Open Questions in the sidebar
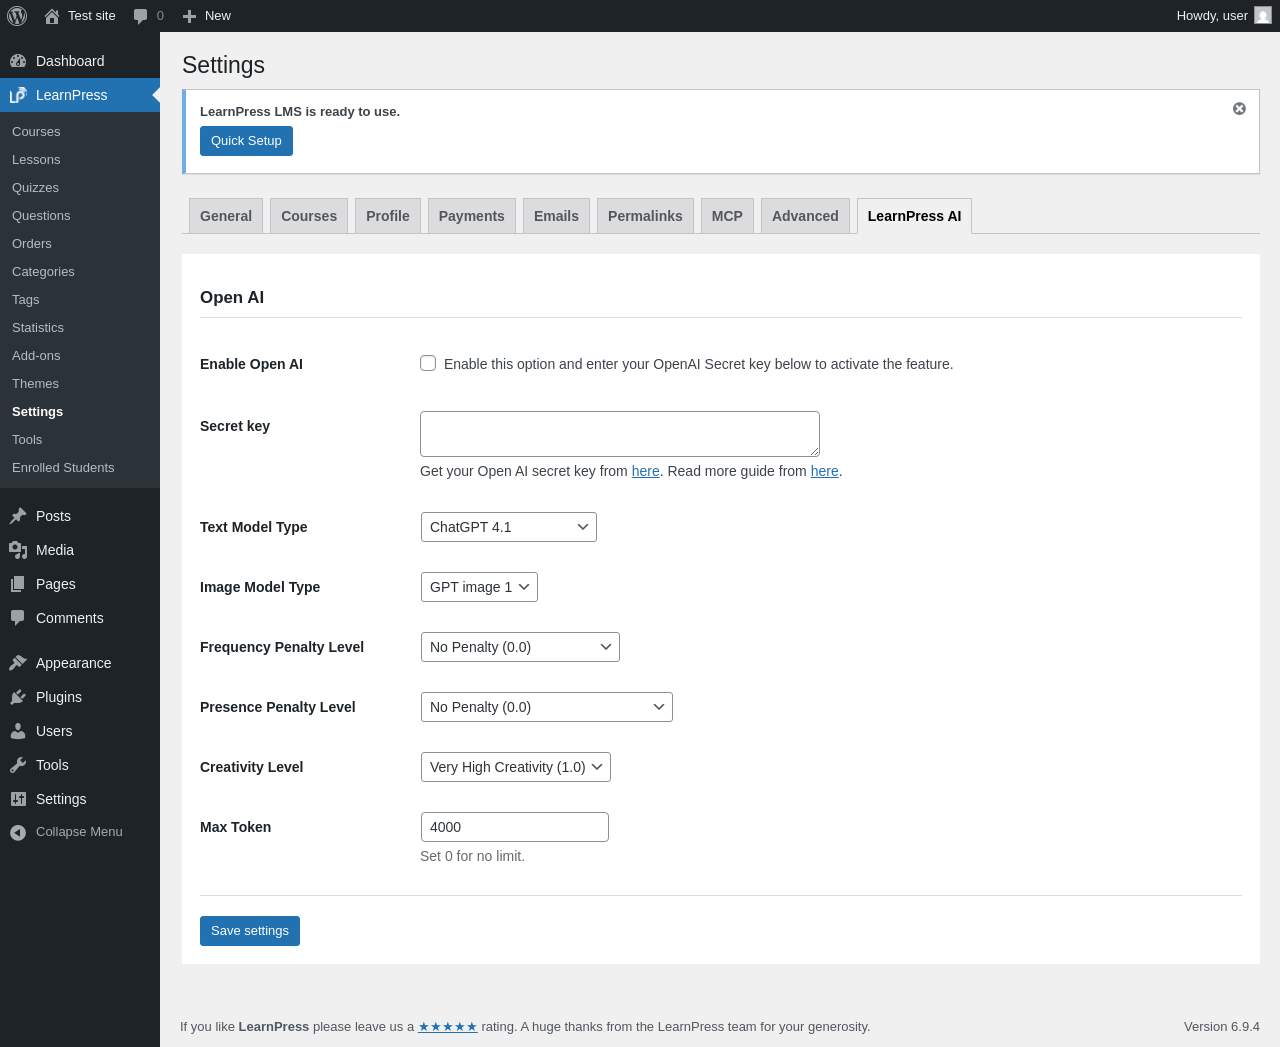This screenshot has width=1280, height=1047. [x=41, y=216]
